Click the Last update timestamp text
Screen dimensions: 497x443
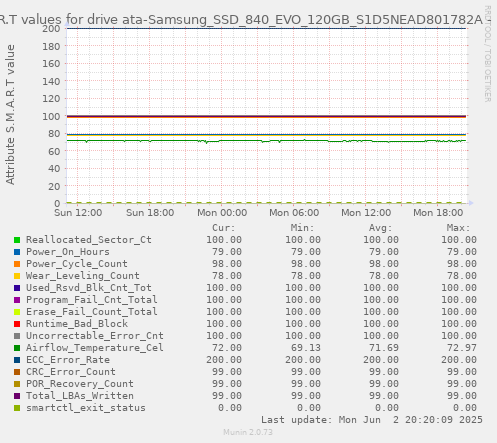[x=372, y=420]
